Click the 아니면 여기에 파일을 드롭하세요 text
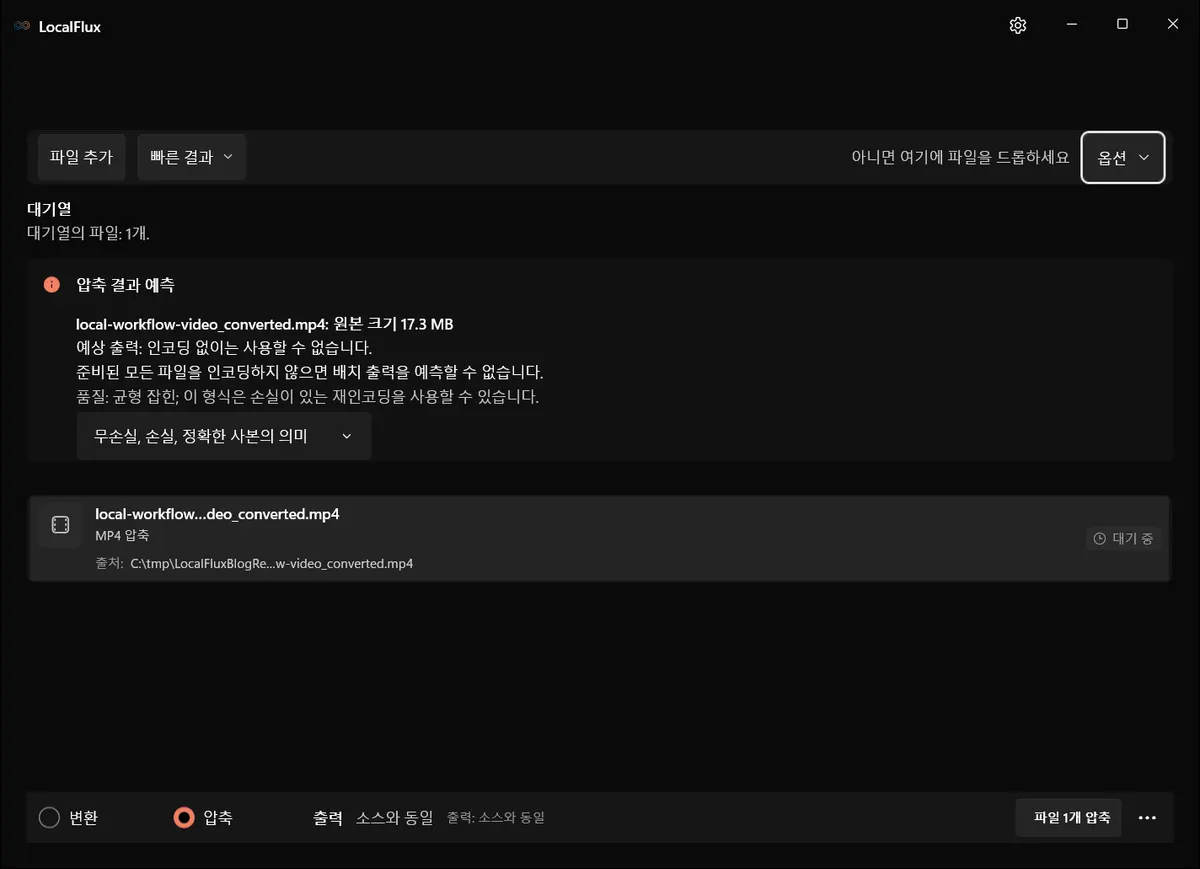1200x869 pixels. (x=960, y=158)
